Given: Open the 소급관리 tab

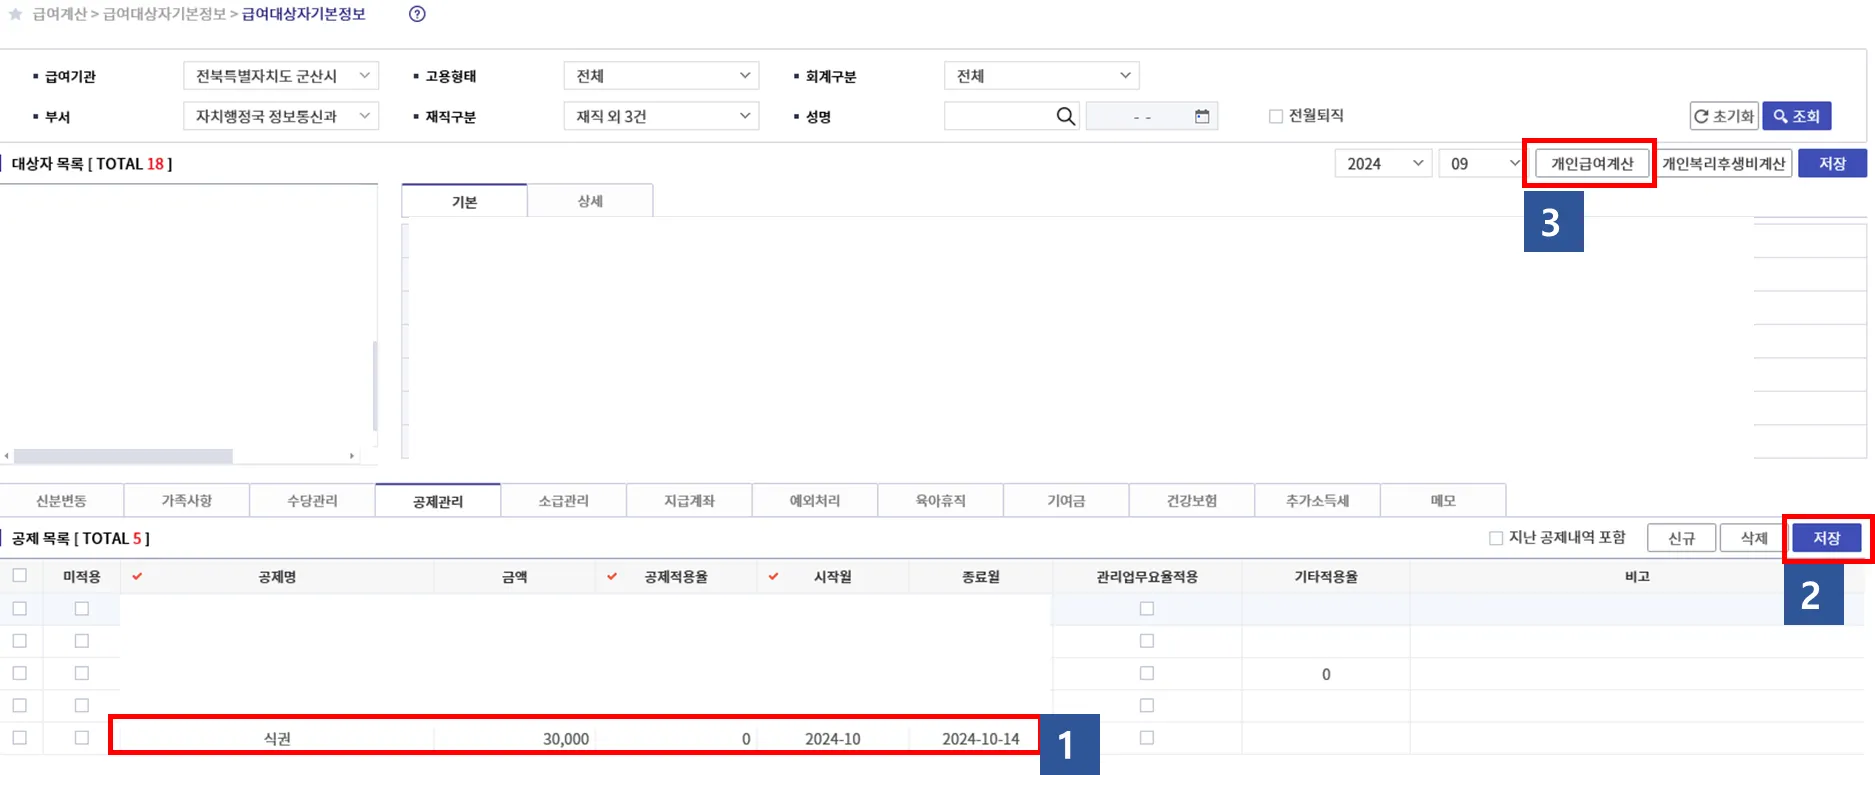Looking at the screenshot, I should click(564, 501).
